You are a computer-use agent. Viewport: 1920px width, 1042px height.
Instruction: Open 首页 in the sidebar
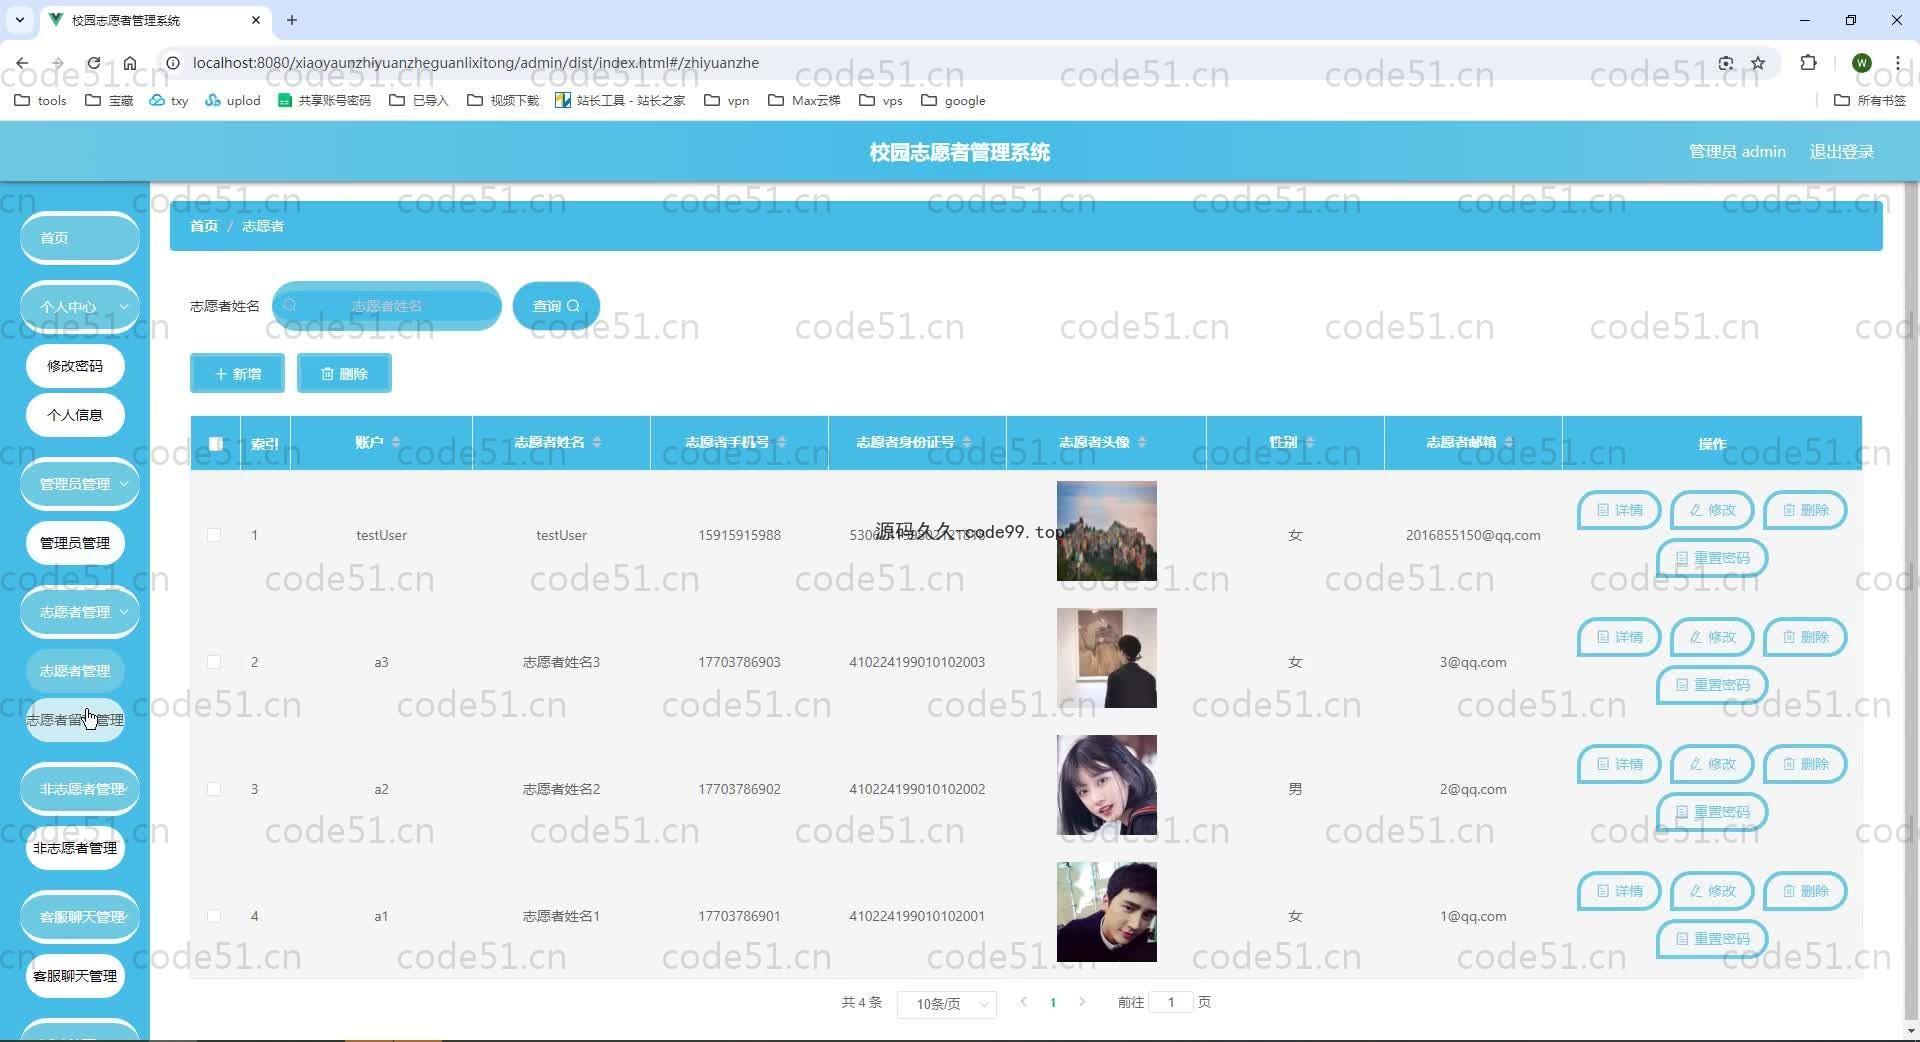pos(80,238)
